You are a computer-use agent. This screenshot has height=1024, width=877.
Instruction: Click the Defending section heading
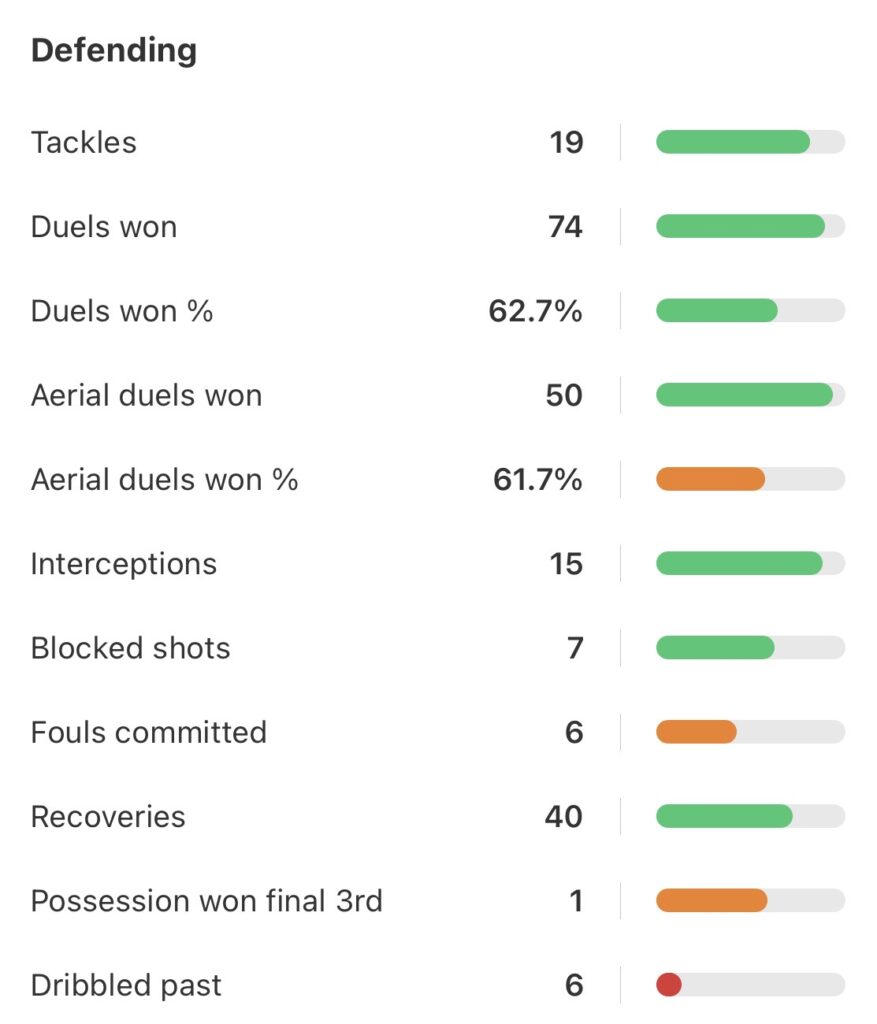click(114, 51)
